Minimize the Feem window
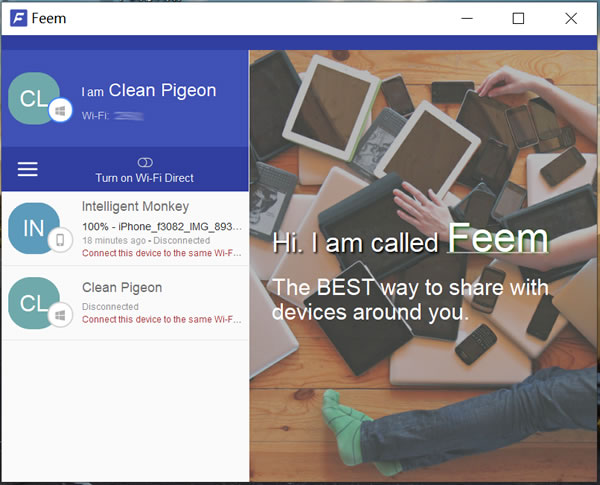This screenshot has width=600, height=485. tap(467, 18)
